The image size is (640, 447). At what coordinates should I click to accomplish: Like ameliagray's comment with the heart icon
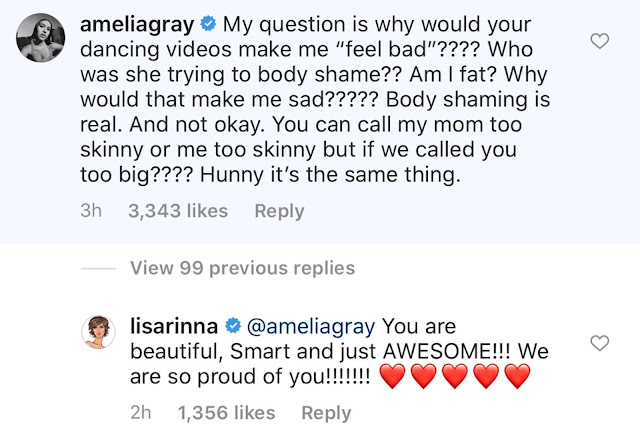[600, 41]
